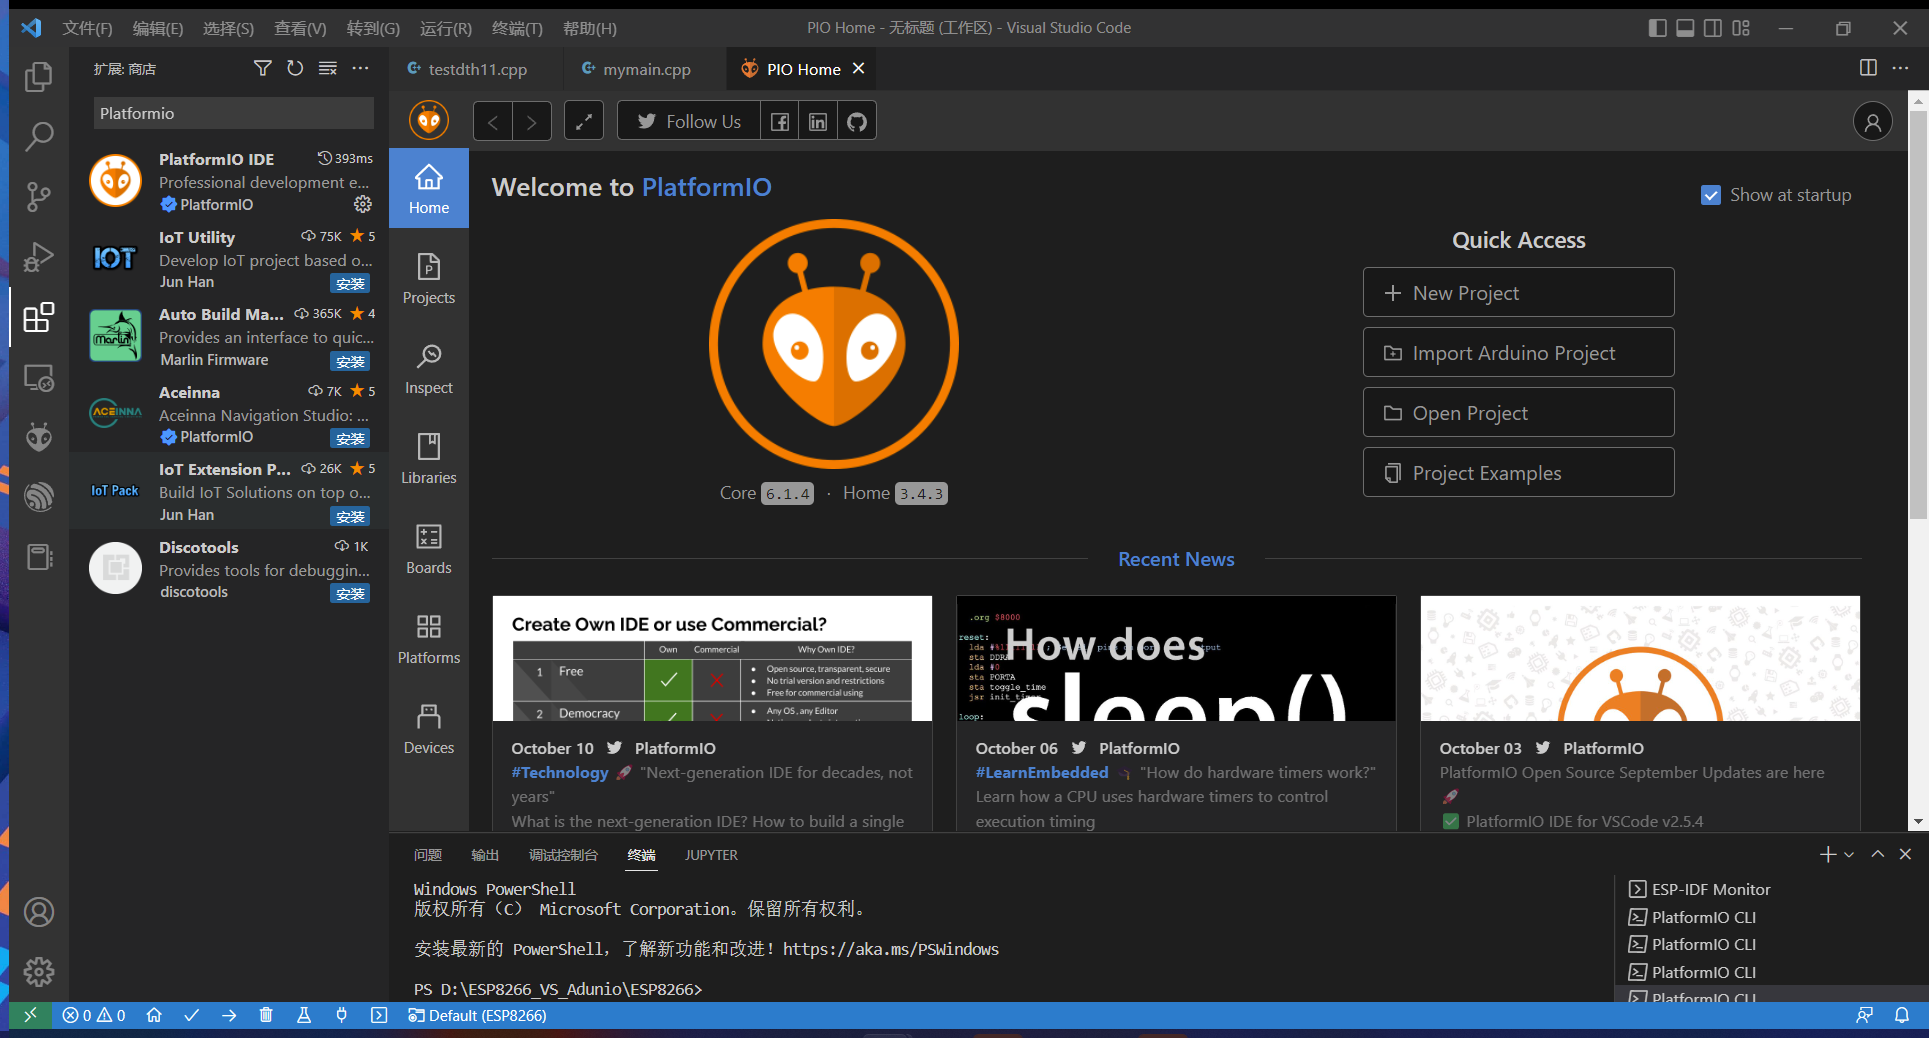Open Remote Explorer in activity bar
Viewport: 1929px width, 1038px height.
click(x=38, y=378)
